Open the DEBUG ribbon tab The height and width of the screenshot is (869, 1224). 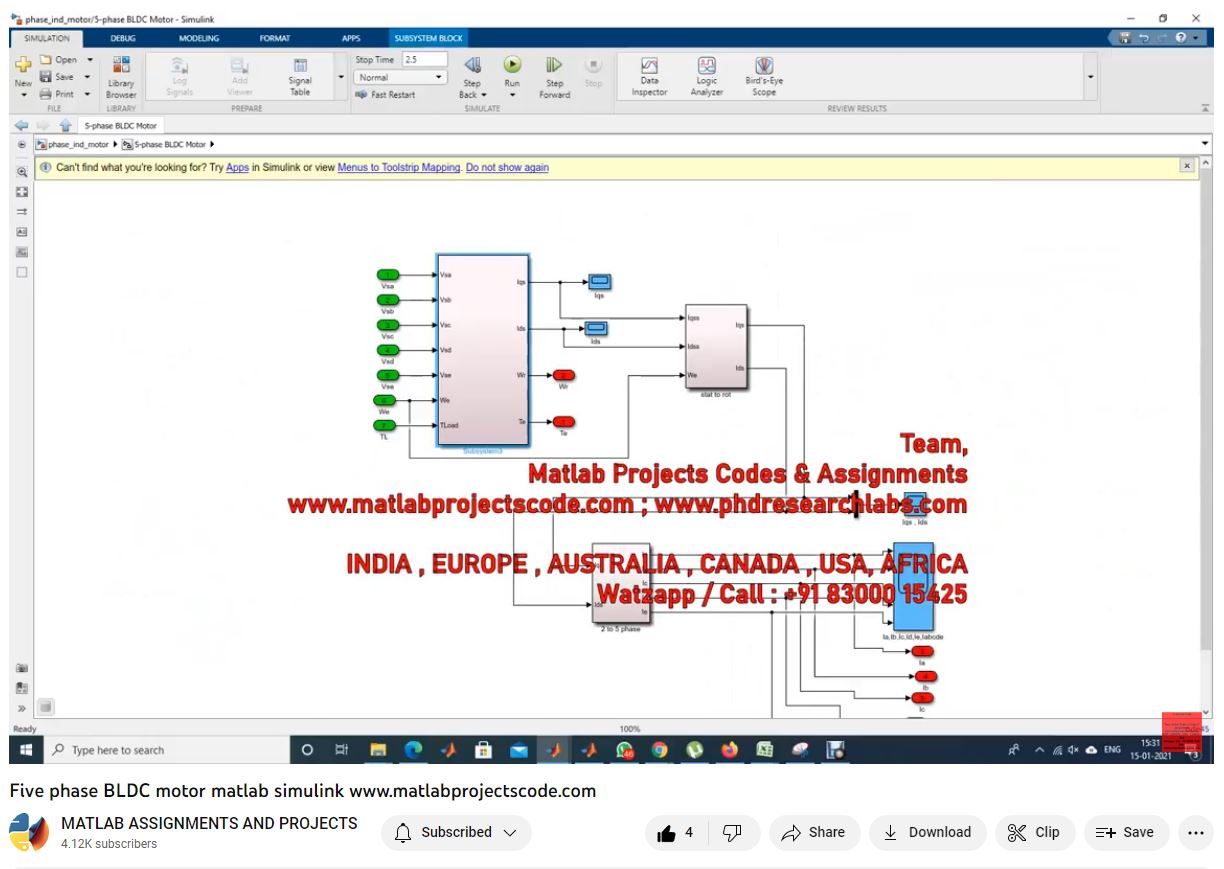tap(123, 38)
